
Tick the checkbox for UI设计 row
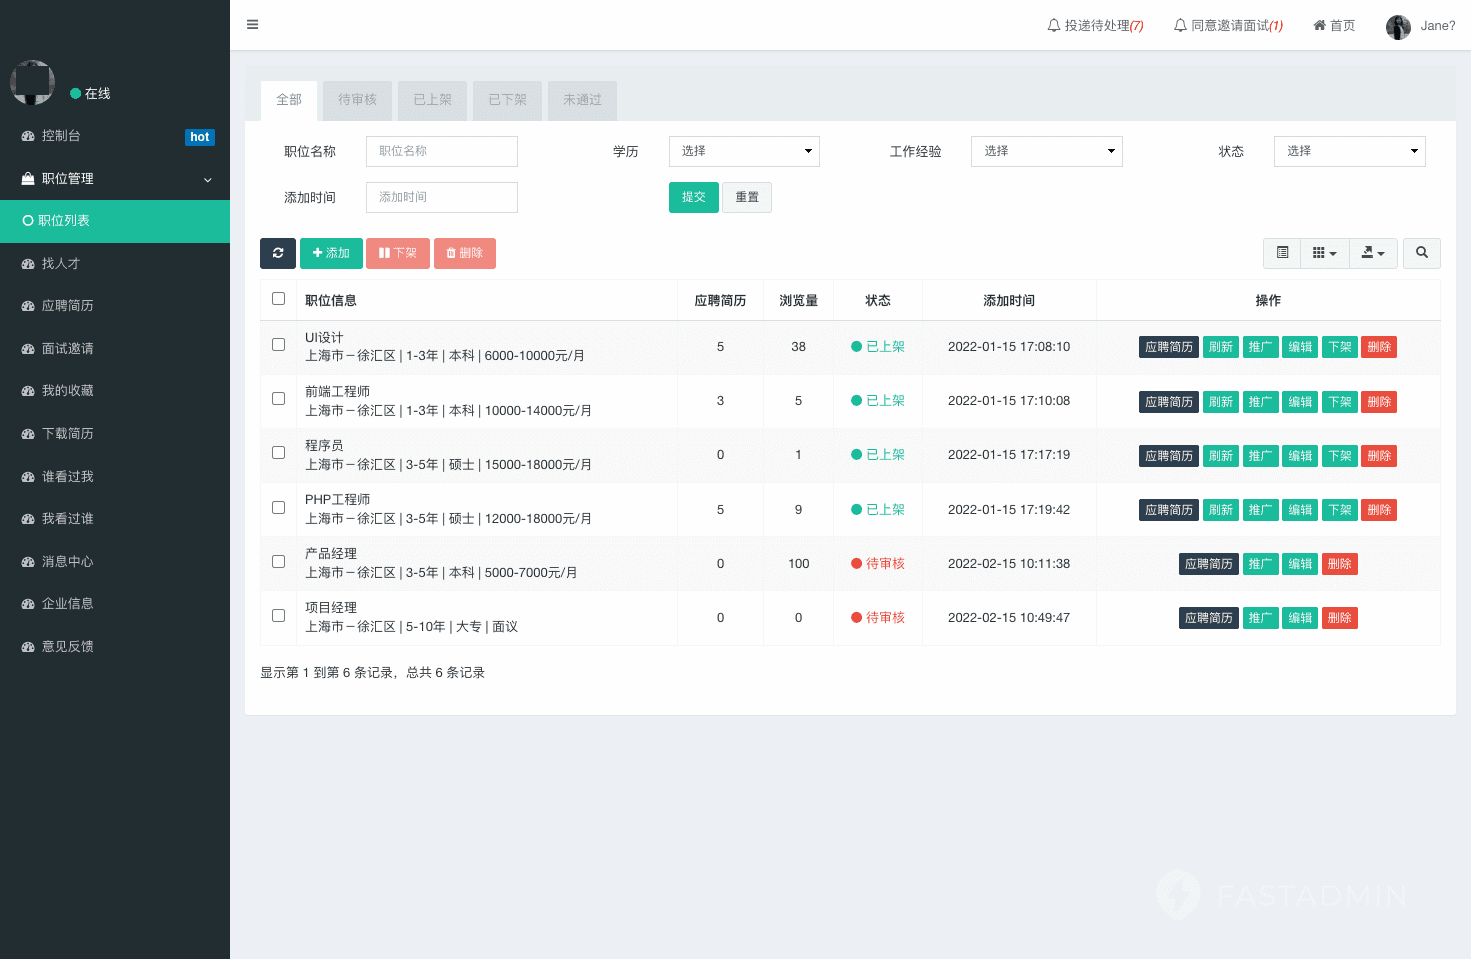click(279, 345)
